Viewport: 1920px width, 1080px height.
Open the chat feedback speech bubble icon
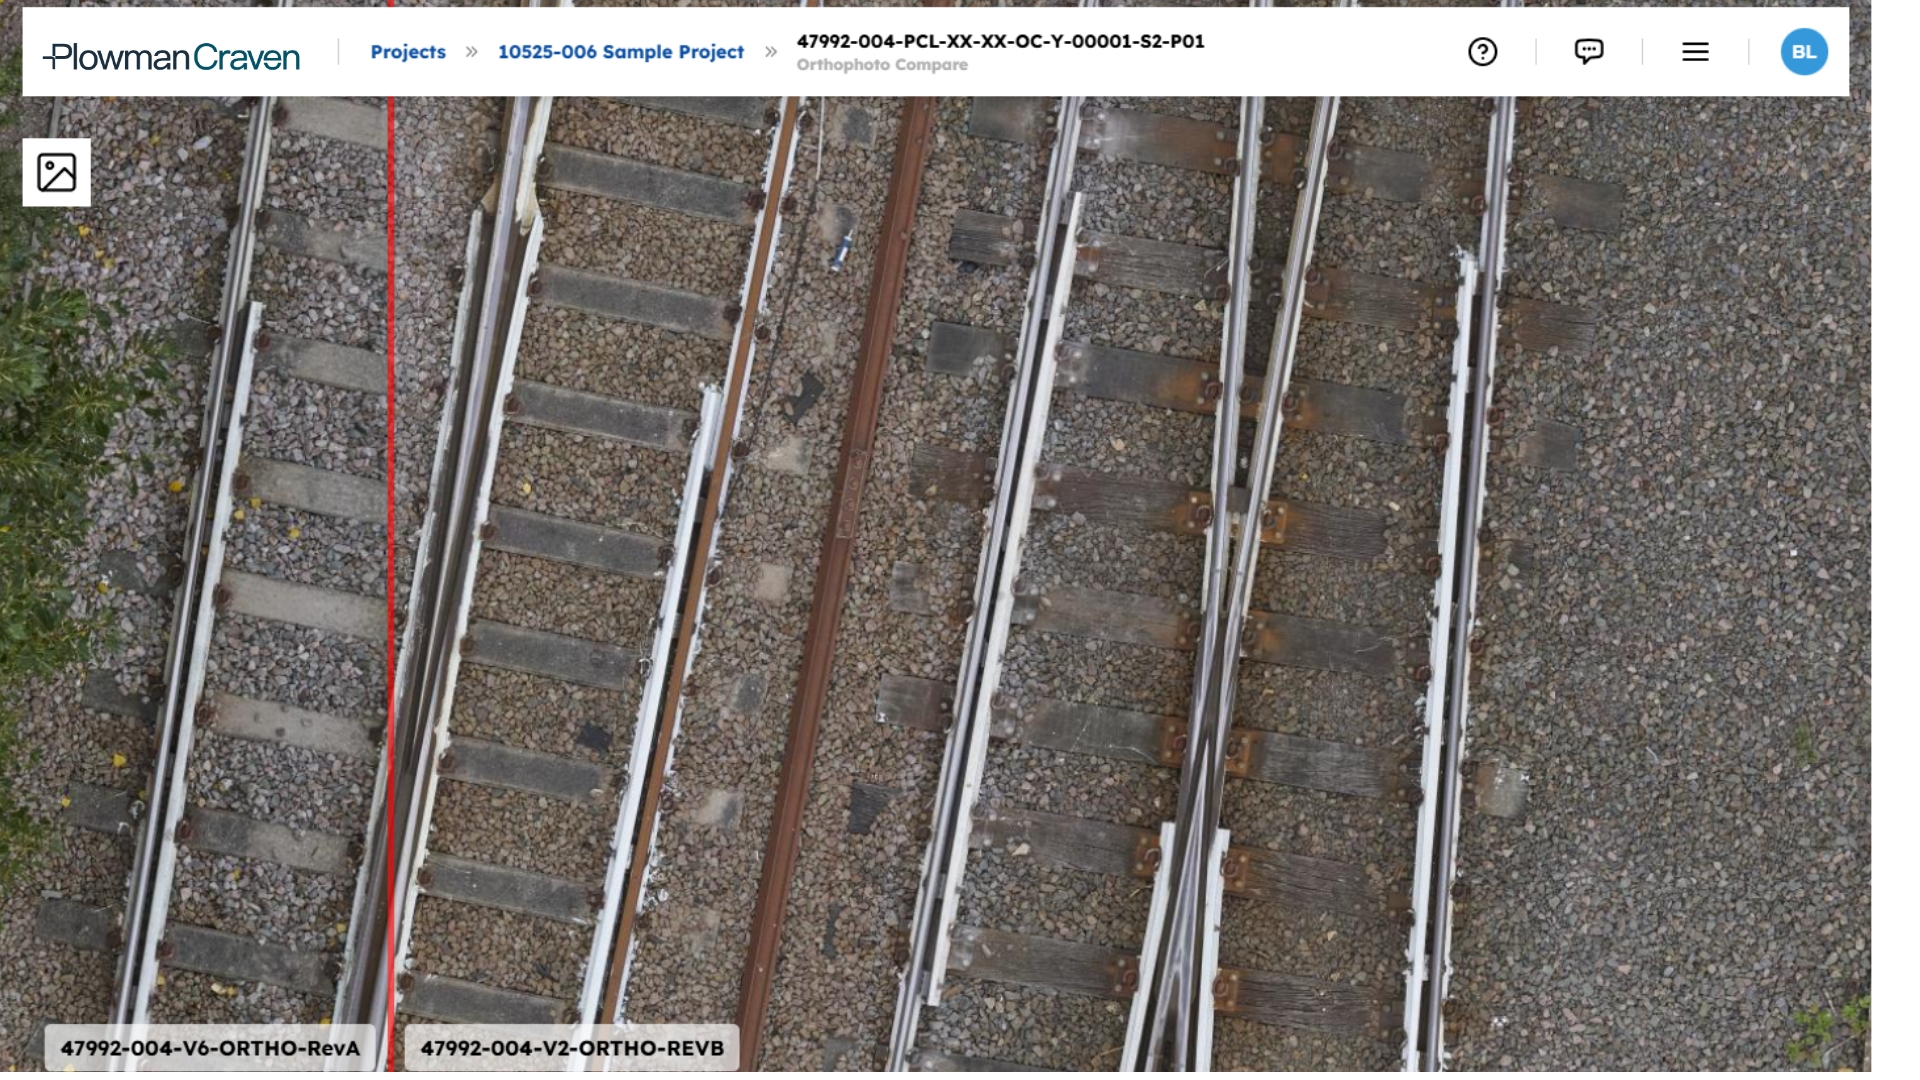(x=1588, y=52)
